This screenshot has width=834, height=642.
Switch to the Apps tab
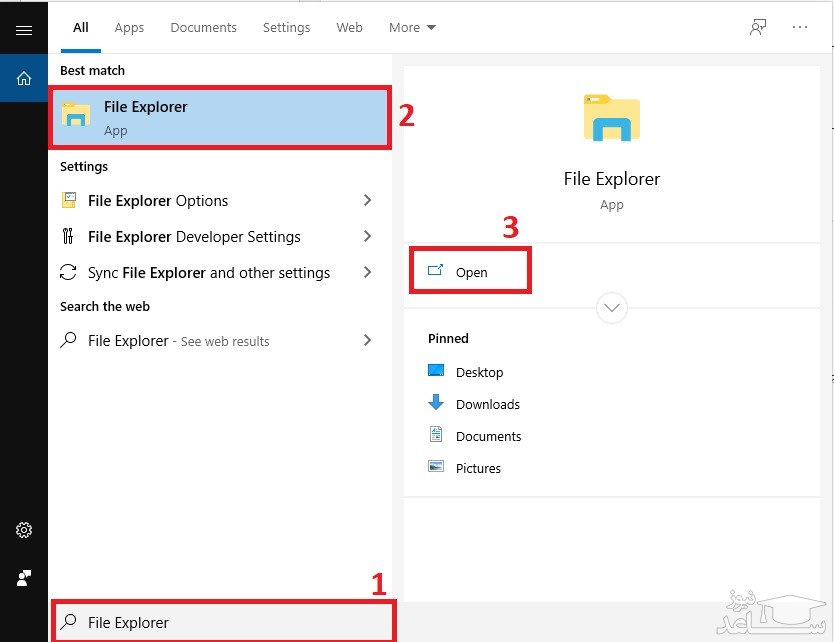tap(129, 28)
